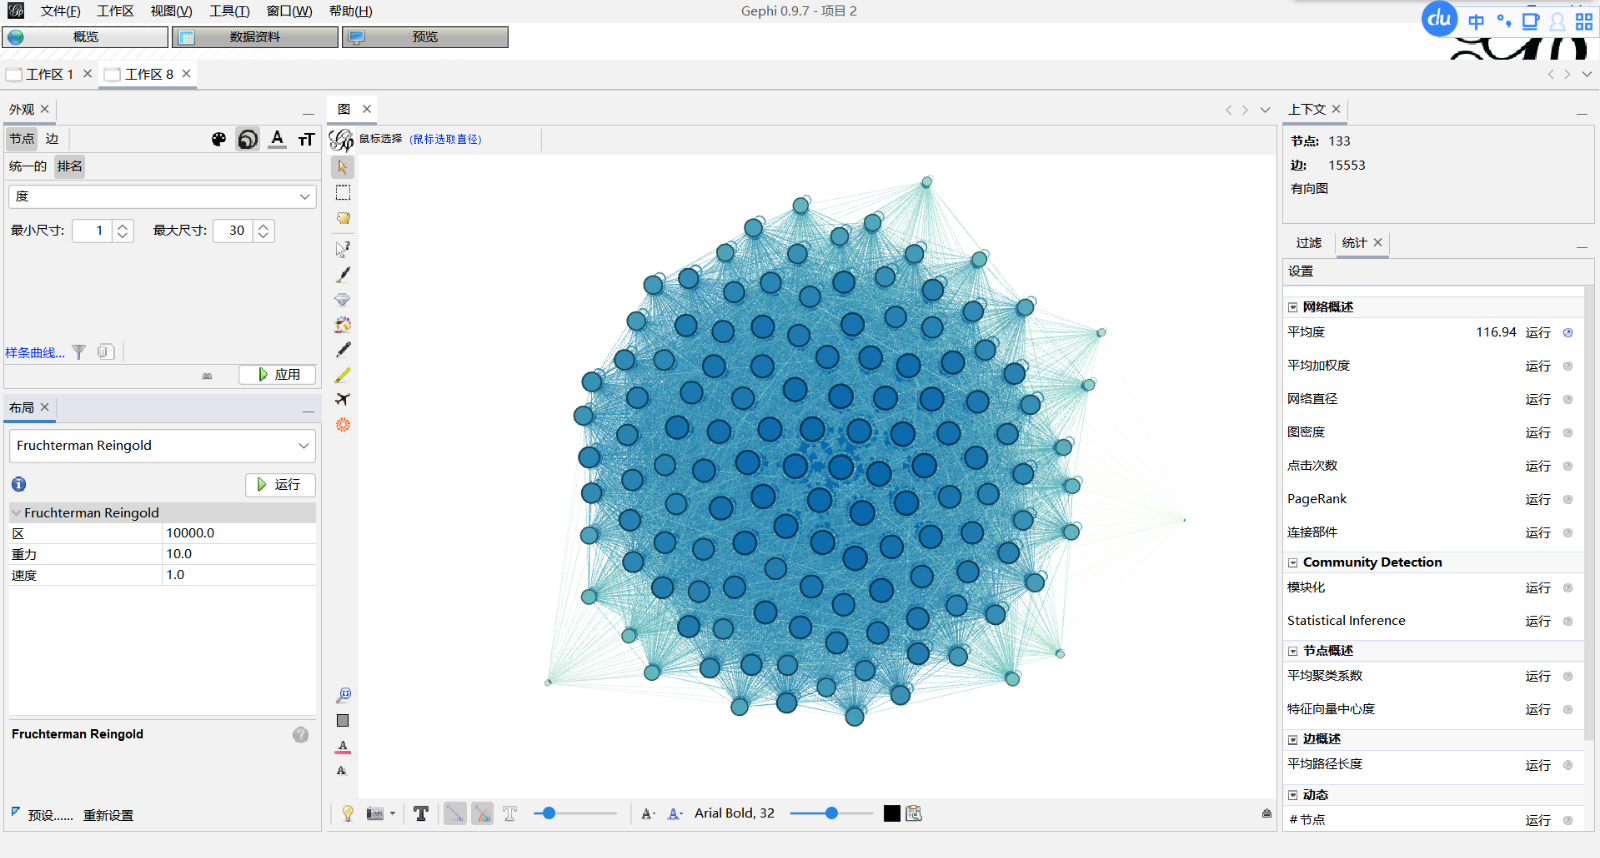The image size is (1600, 858).
Task: Open the Fruchterman Reingold layout dropdown
Action: [x=162, y=445]
